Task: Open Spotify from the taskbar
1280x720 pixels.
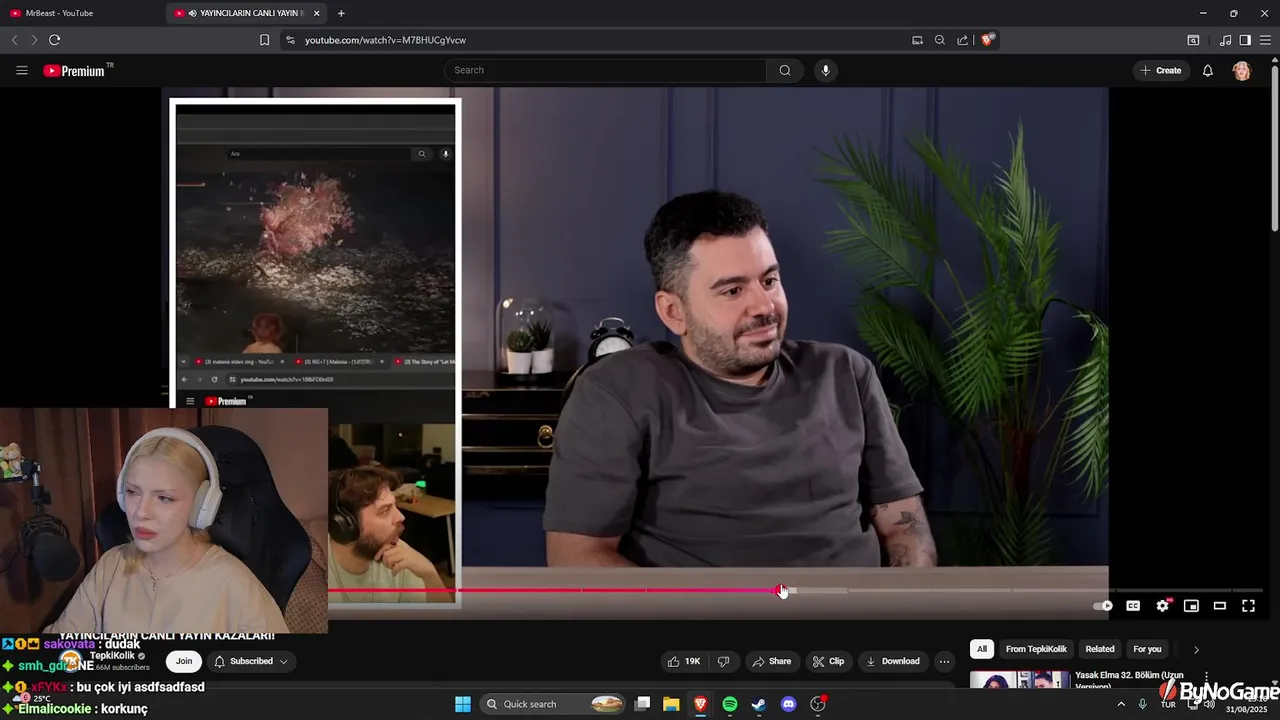Action: coord(730,704)
